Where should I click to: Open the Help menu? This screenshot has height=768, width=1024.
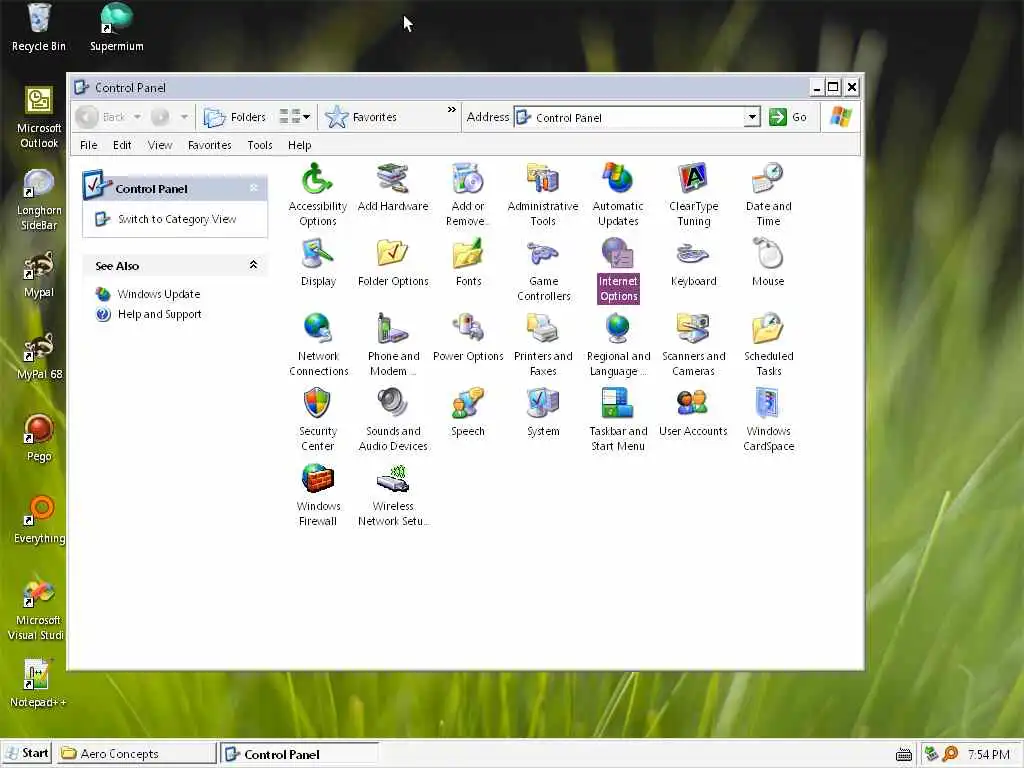tap(300, 145)
